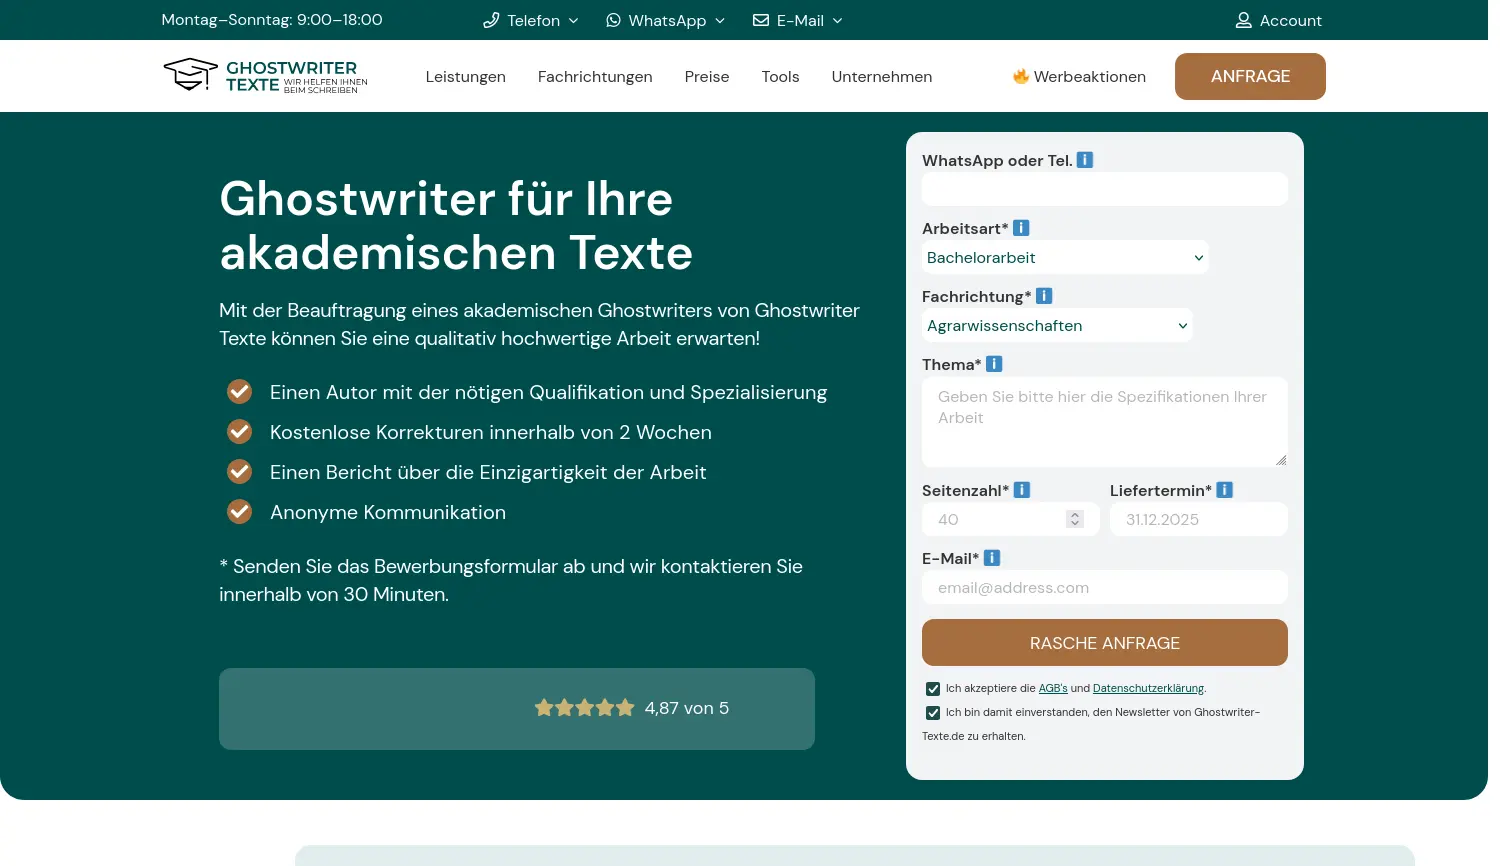Open the Fachrichtung dropdown showing Agrarwissenschaften
This screenshot has height=866, width=1500.
[1056, 325]
